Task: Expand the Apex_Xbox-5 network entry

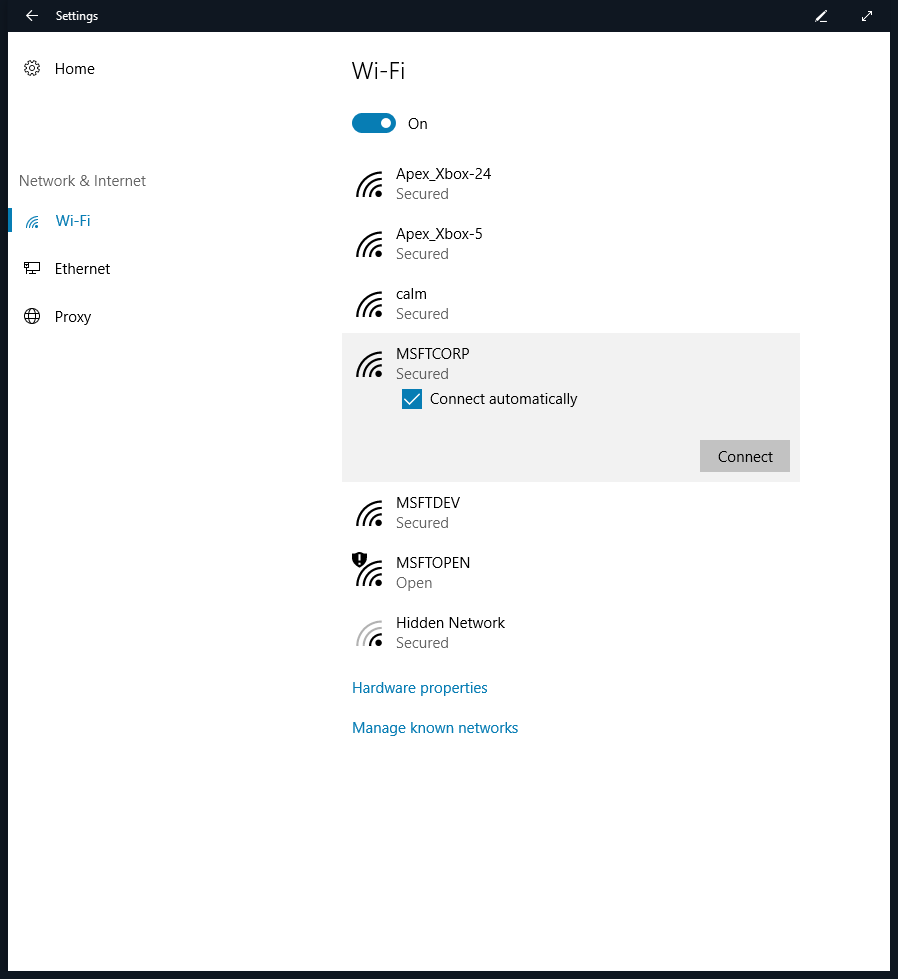Action: pyautogui.click(x=439, y=243)
